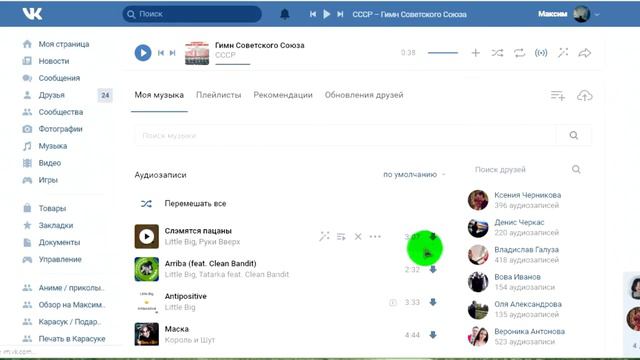Open friend requests badge 24
Screen dimensions: 640x360
105,95
